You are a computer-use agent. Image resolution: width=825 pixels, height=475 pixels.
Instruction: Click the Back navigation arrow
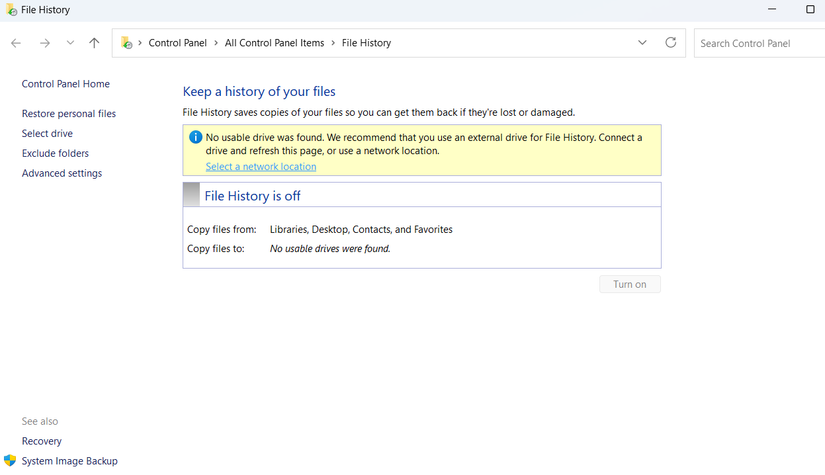(16, 43)
